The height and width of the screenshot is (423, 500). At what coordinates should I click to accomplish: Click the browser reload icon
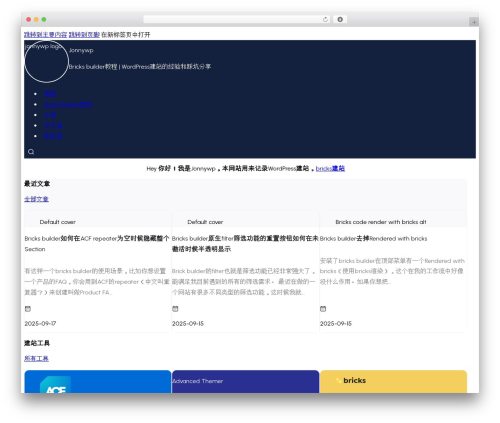coord(325,19)
